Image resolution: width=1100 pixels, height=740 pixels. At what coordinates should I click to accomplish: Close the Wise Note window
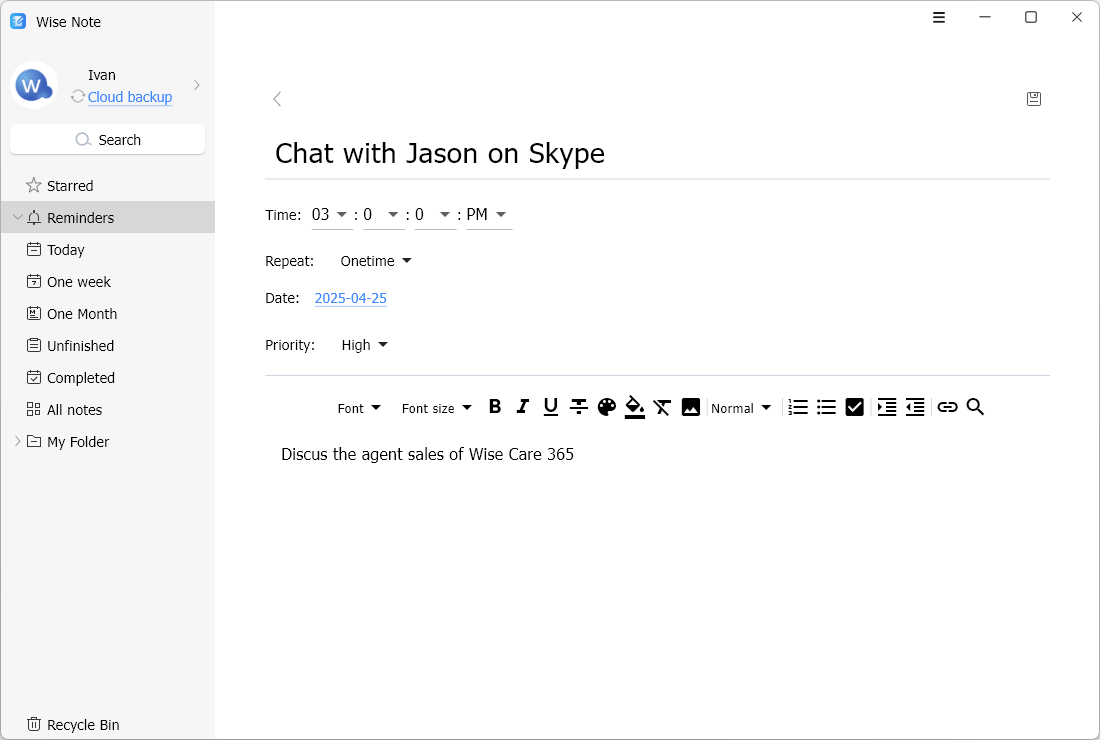pos(1077,17)
